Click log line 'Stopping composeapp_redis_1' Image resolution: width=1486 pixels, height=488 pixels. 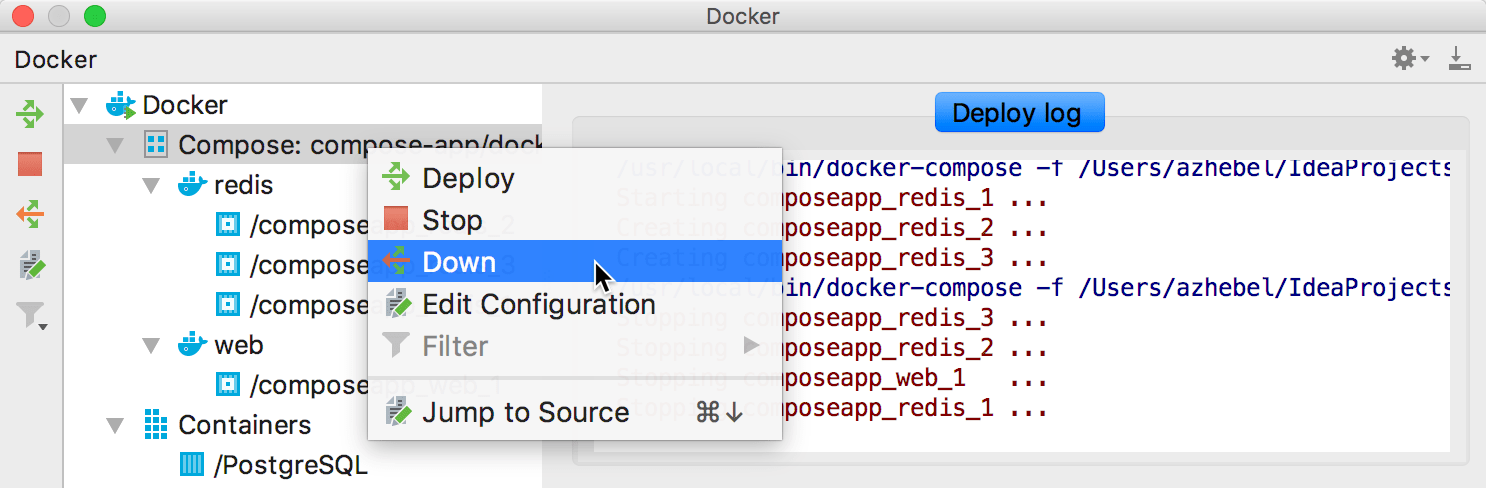pyautogui.click(x=832, y=408)
